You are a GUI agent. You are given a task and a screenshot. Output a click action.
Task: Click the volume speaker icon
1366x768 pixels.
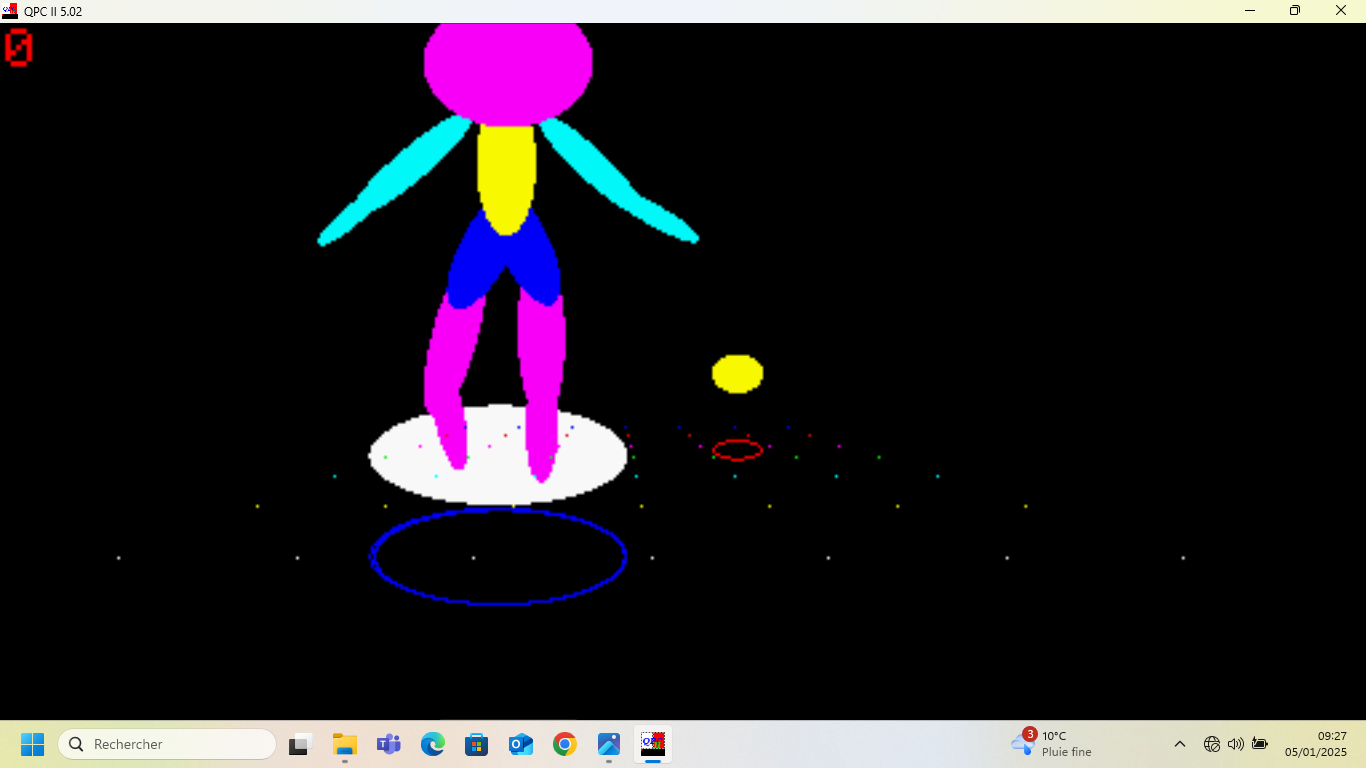[1236, 744]
